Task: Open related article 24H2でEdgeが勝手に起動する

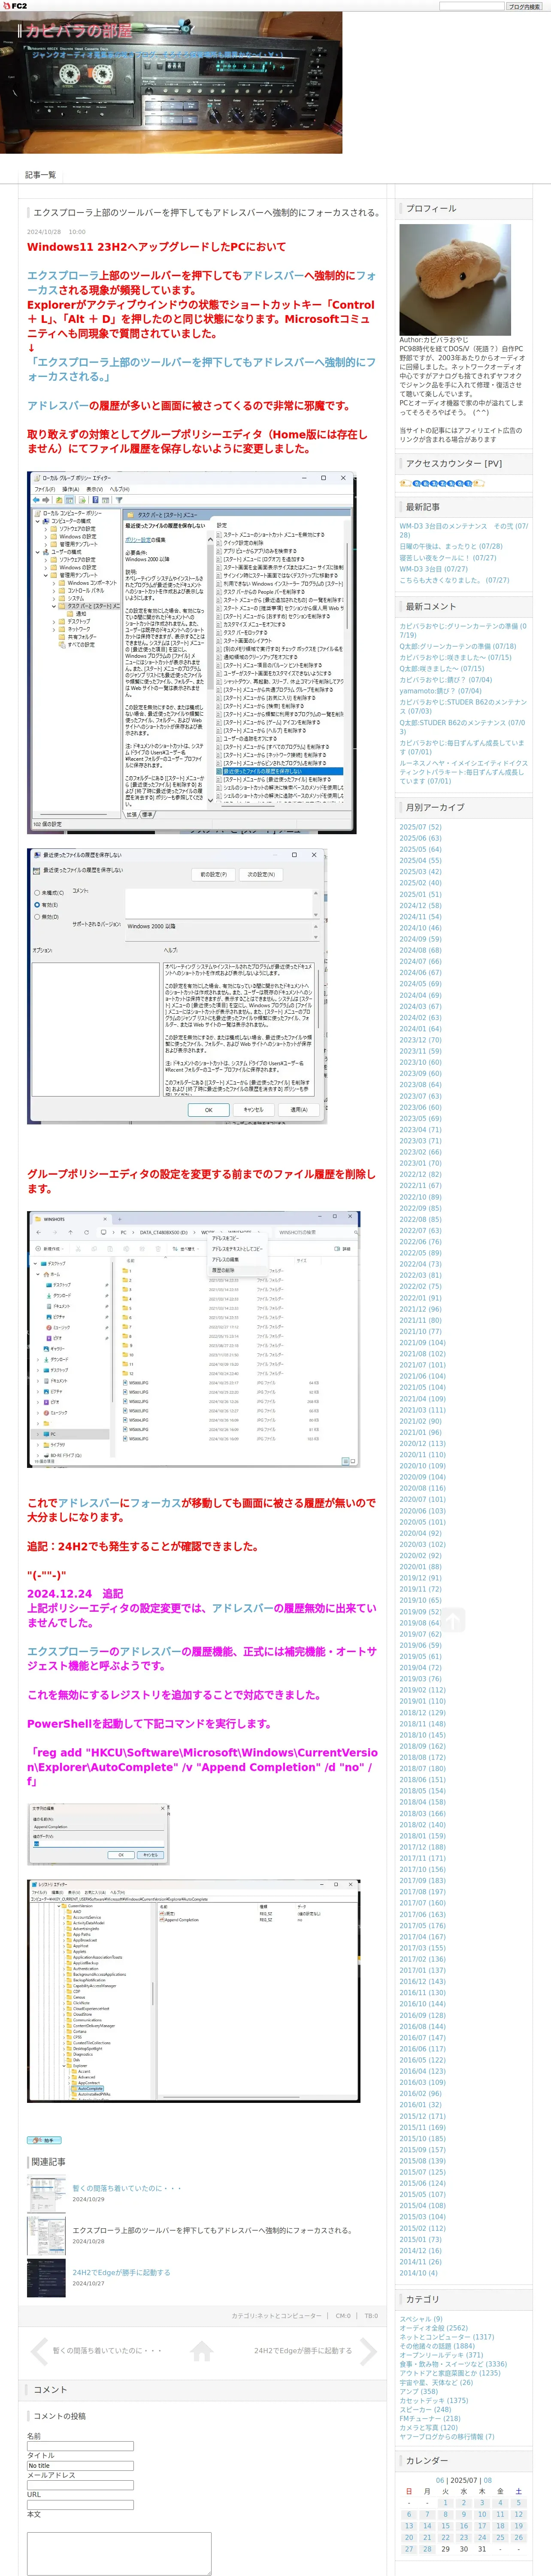Action: (x=121, y=2272)
